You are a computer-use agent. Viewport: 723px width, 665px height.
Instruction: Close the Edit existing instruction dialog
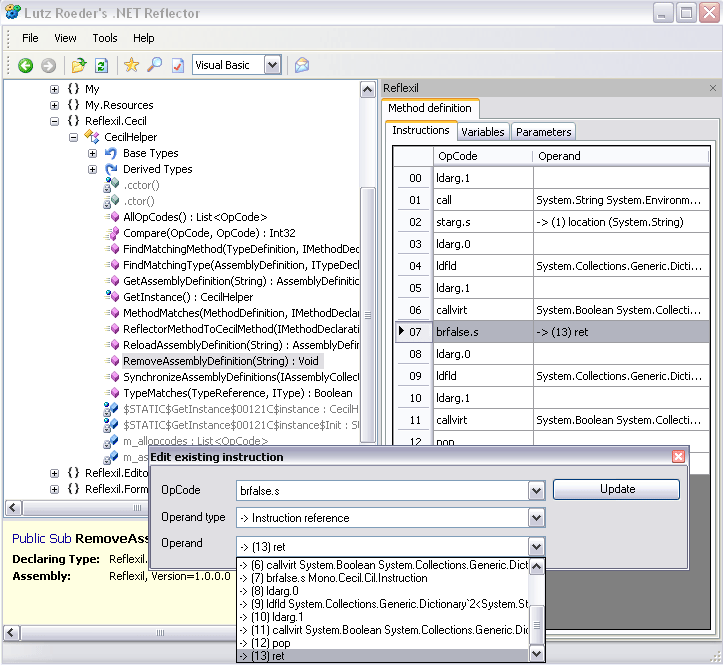[678, 457]
